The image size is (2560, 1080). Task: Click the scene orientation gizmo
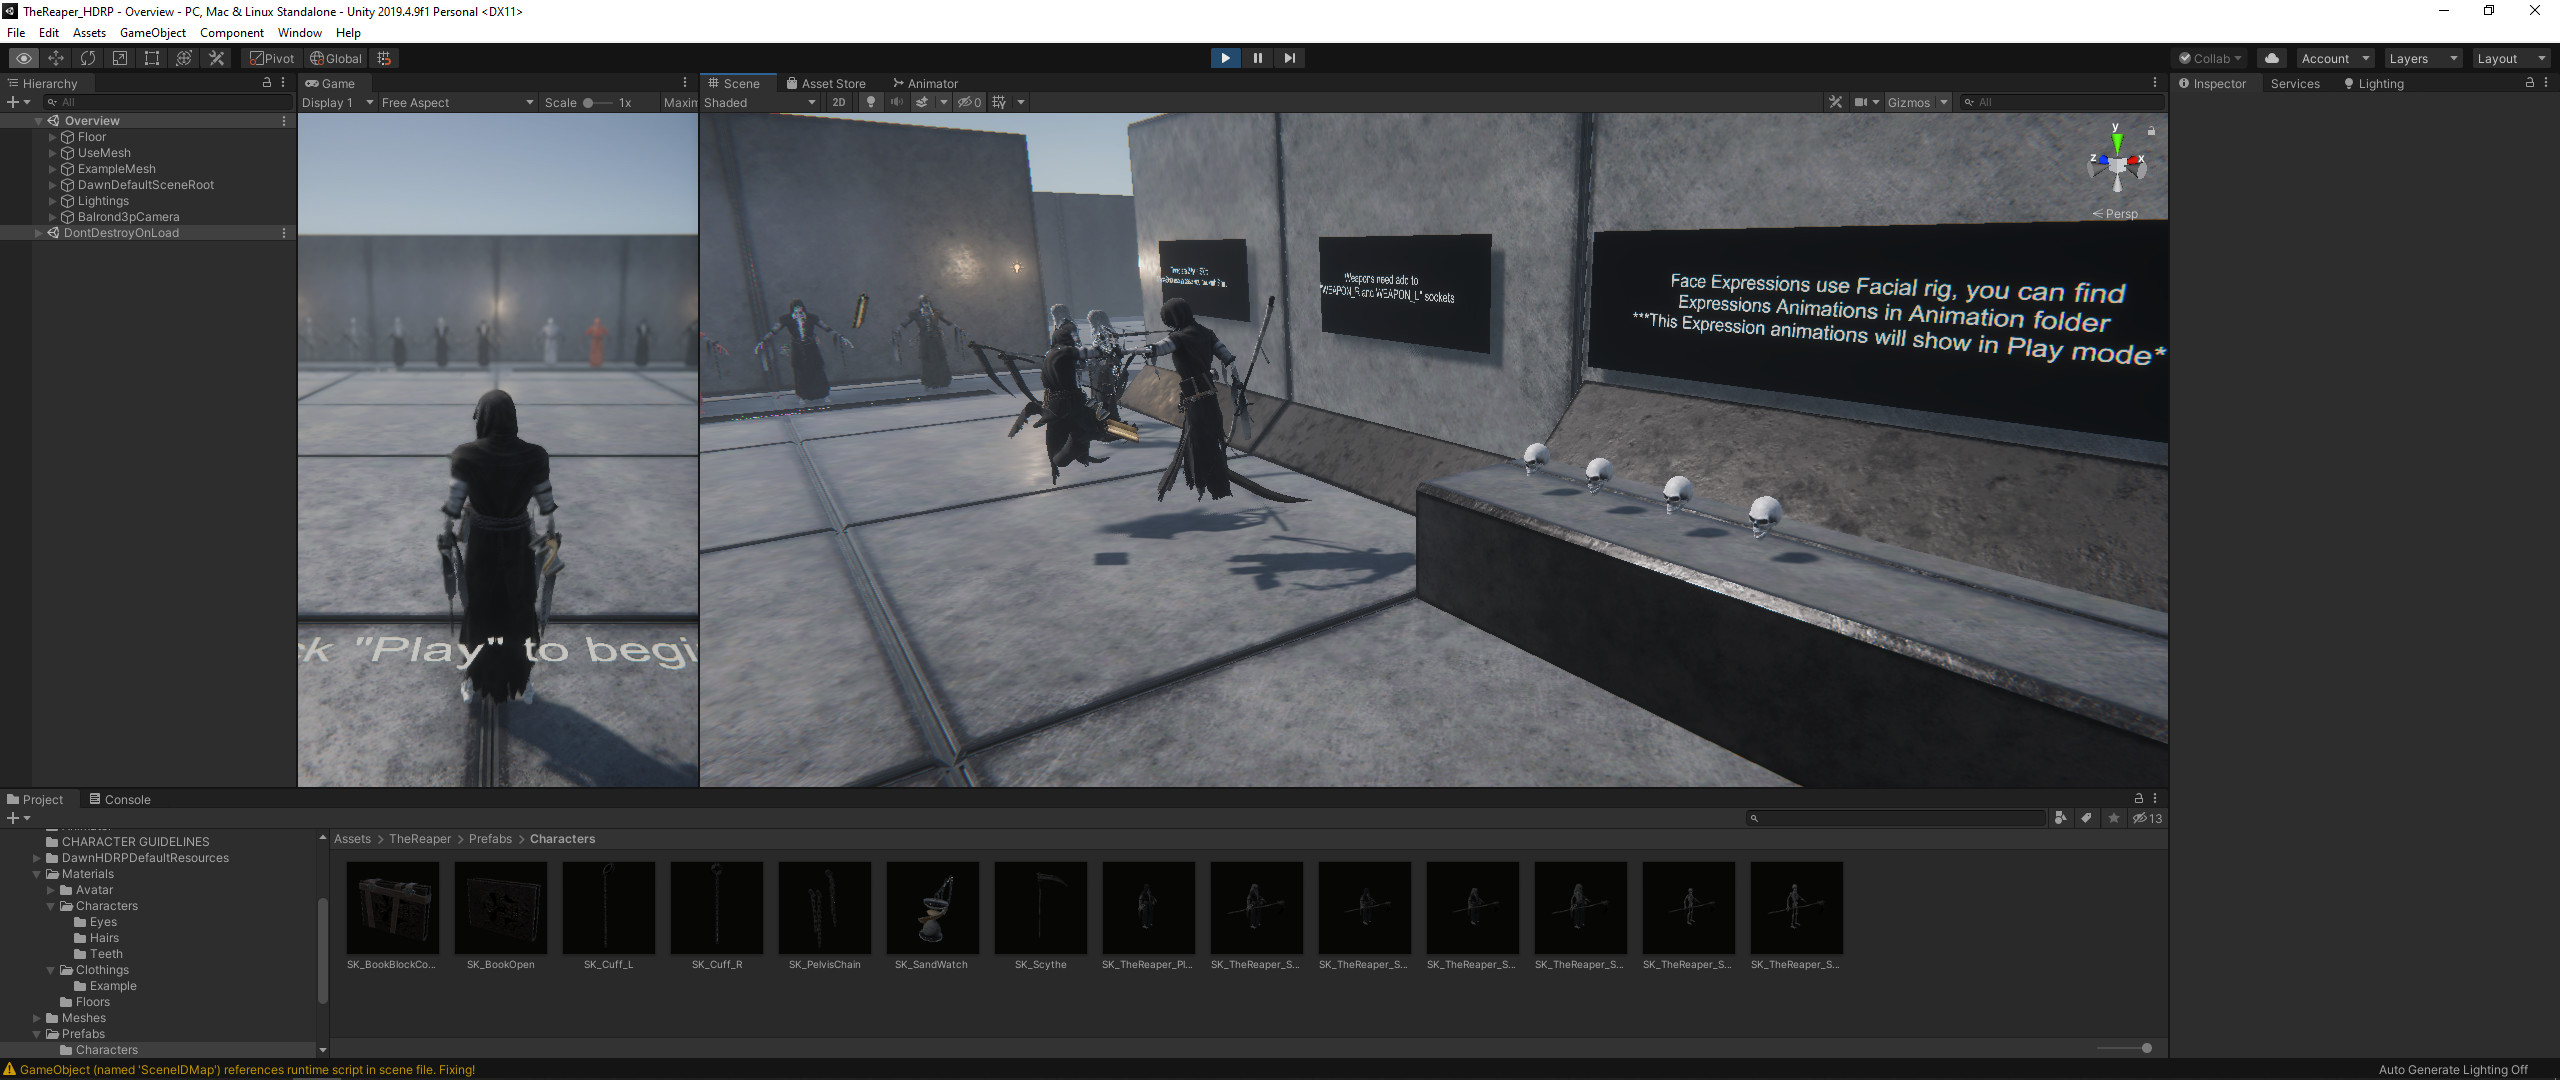[2117, 165]
